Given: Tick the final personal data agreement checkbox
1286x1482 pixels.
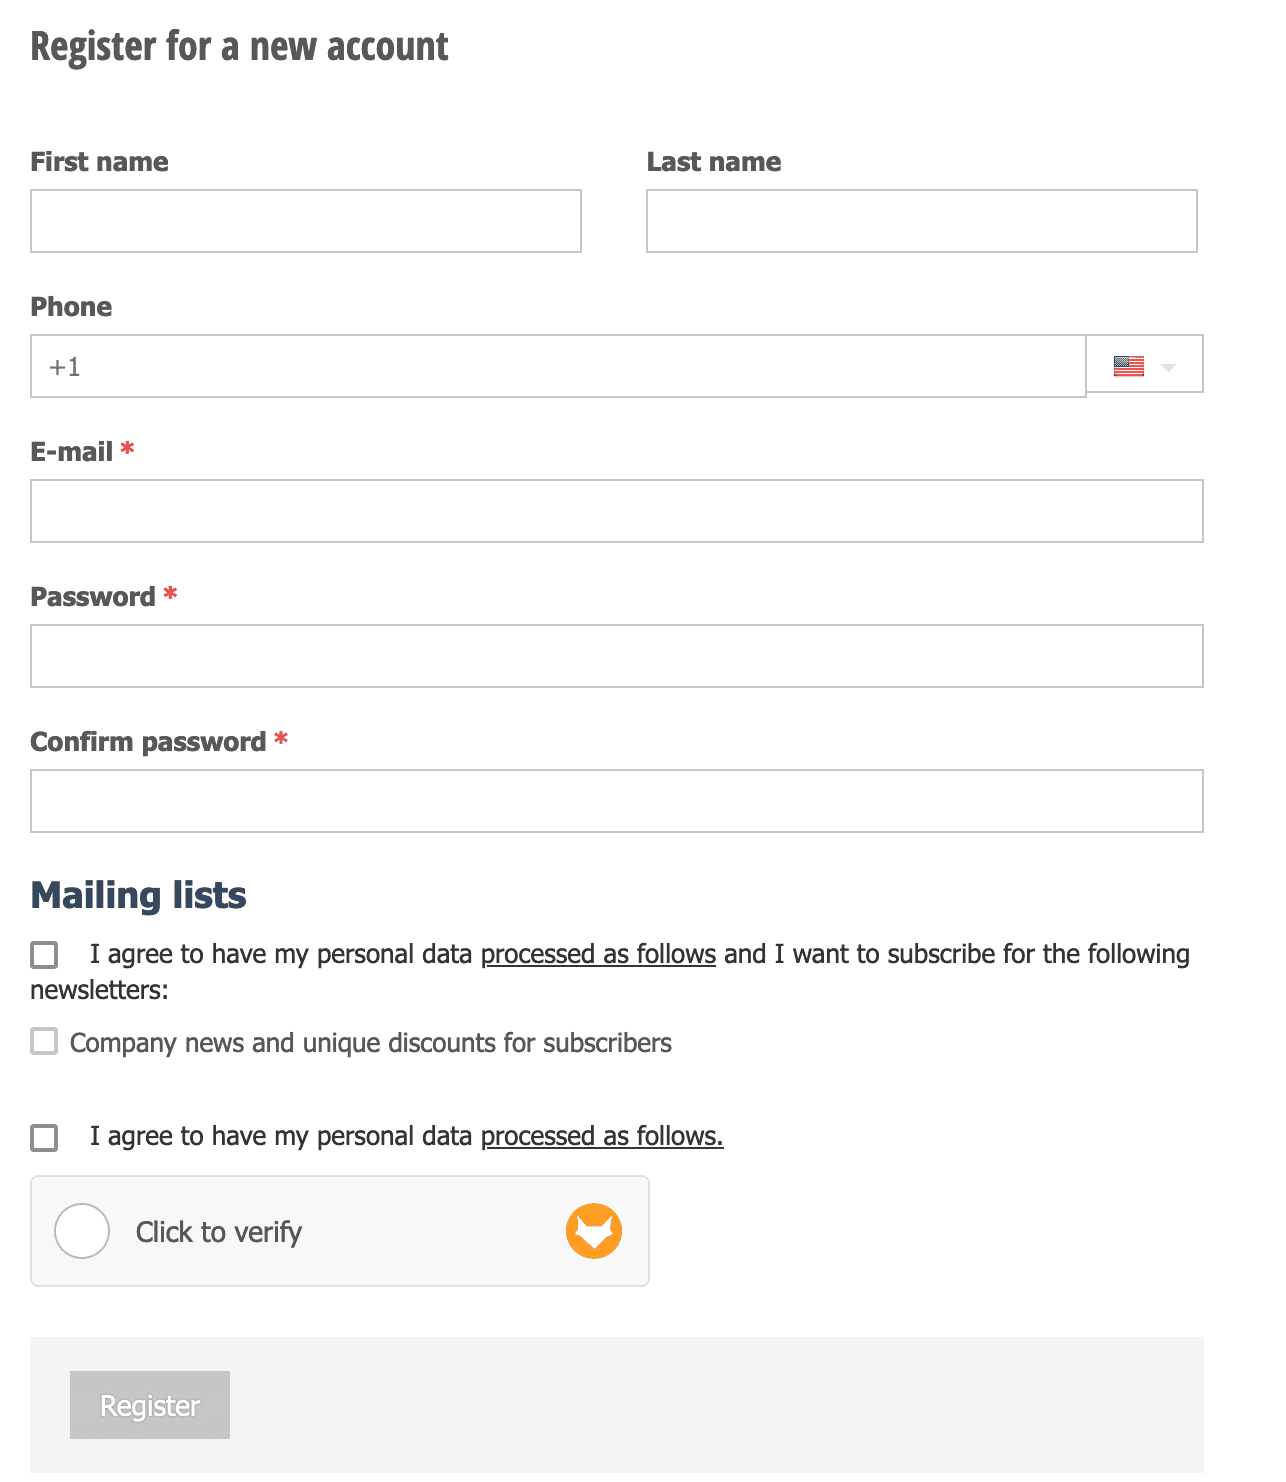Looking at the screenshot, I should 44,1137.
